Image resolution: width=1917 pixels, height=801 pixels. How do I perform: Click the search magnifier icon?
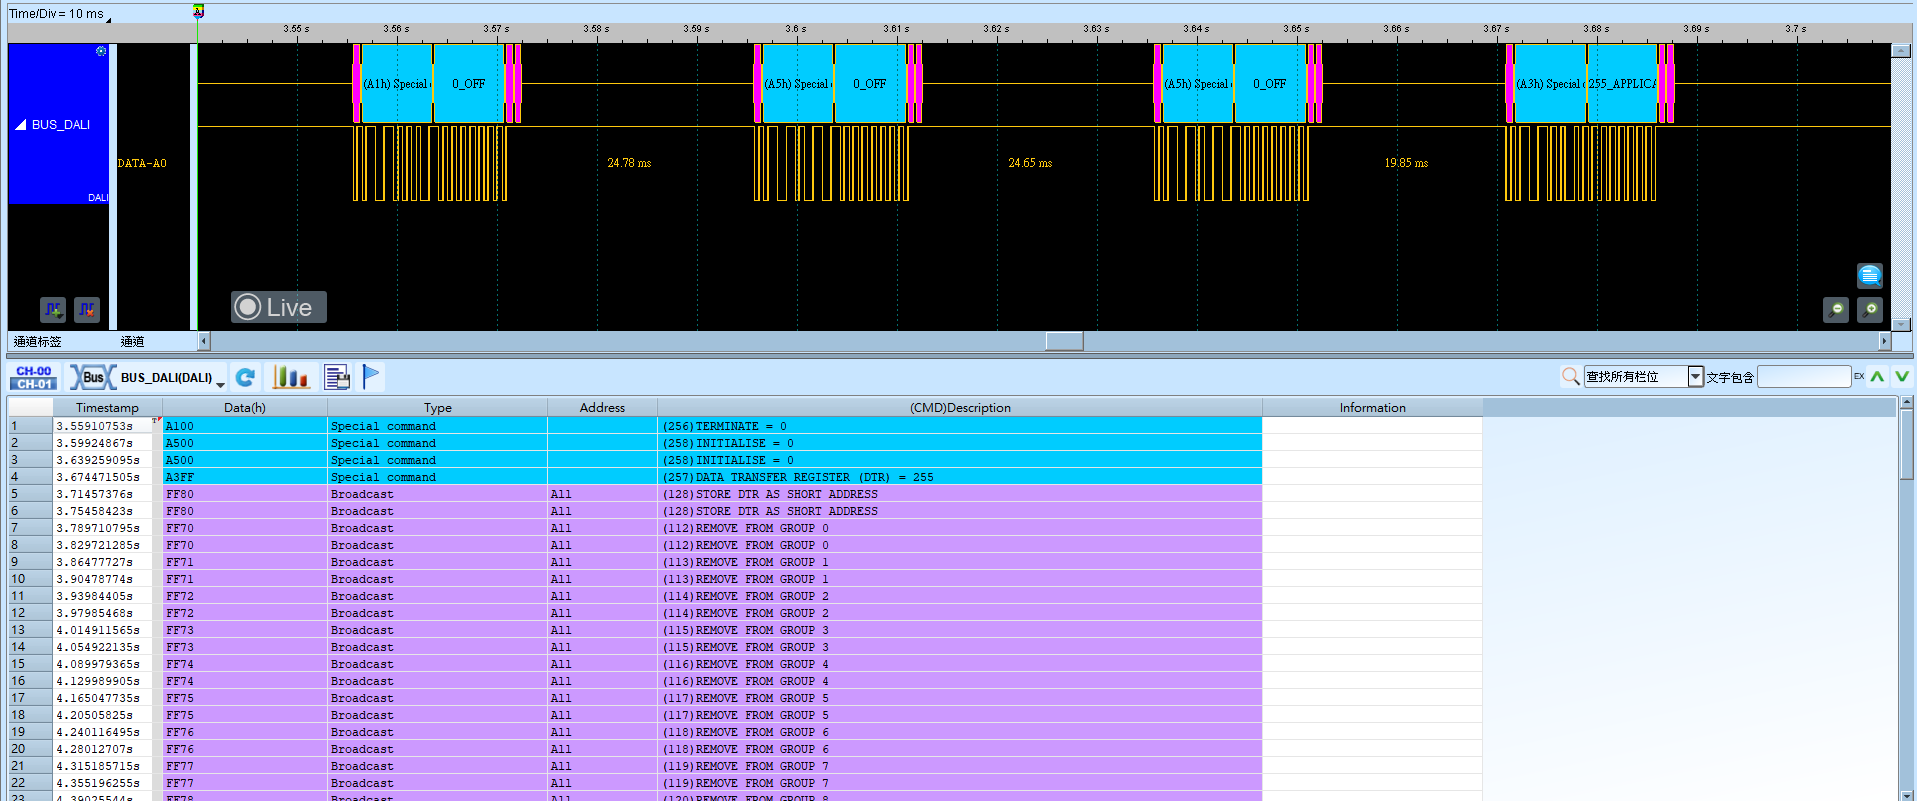point(1570,376)
